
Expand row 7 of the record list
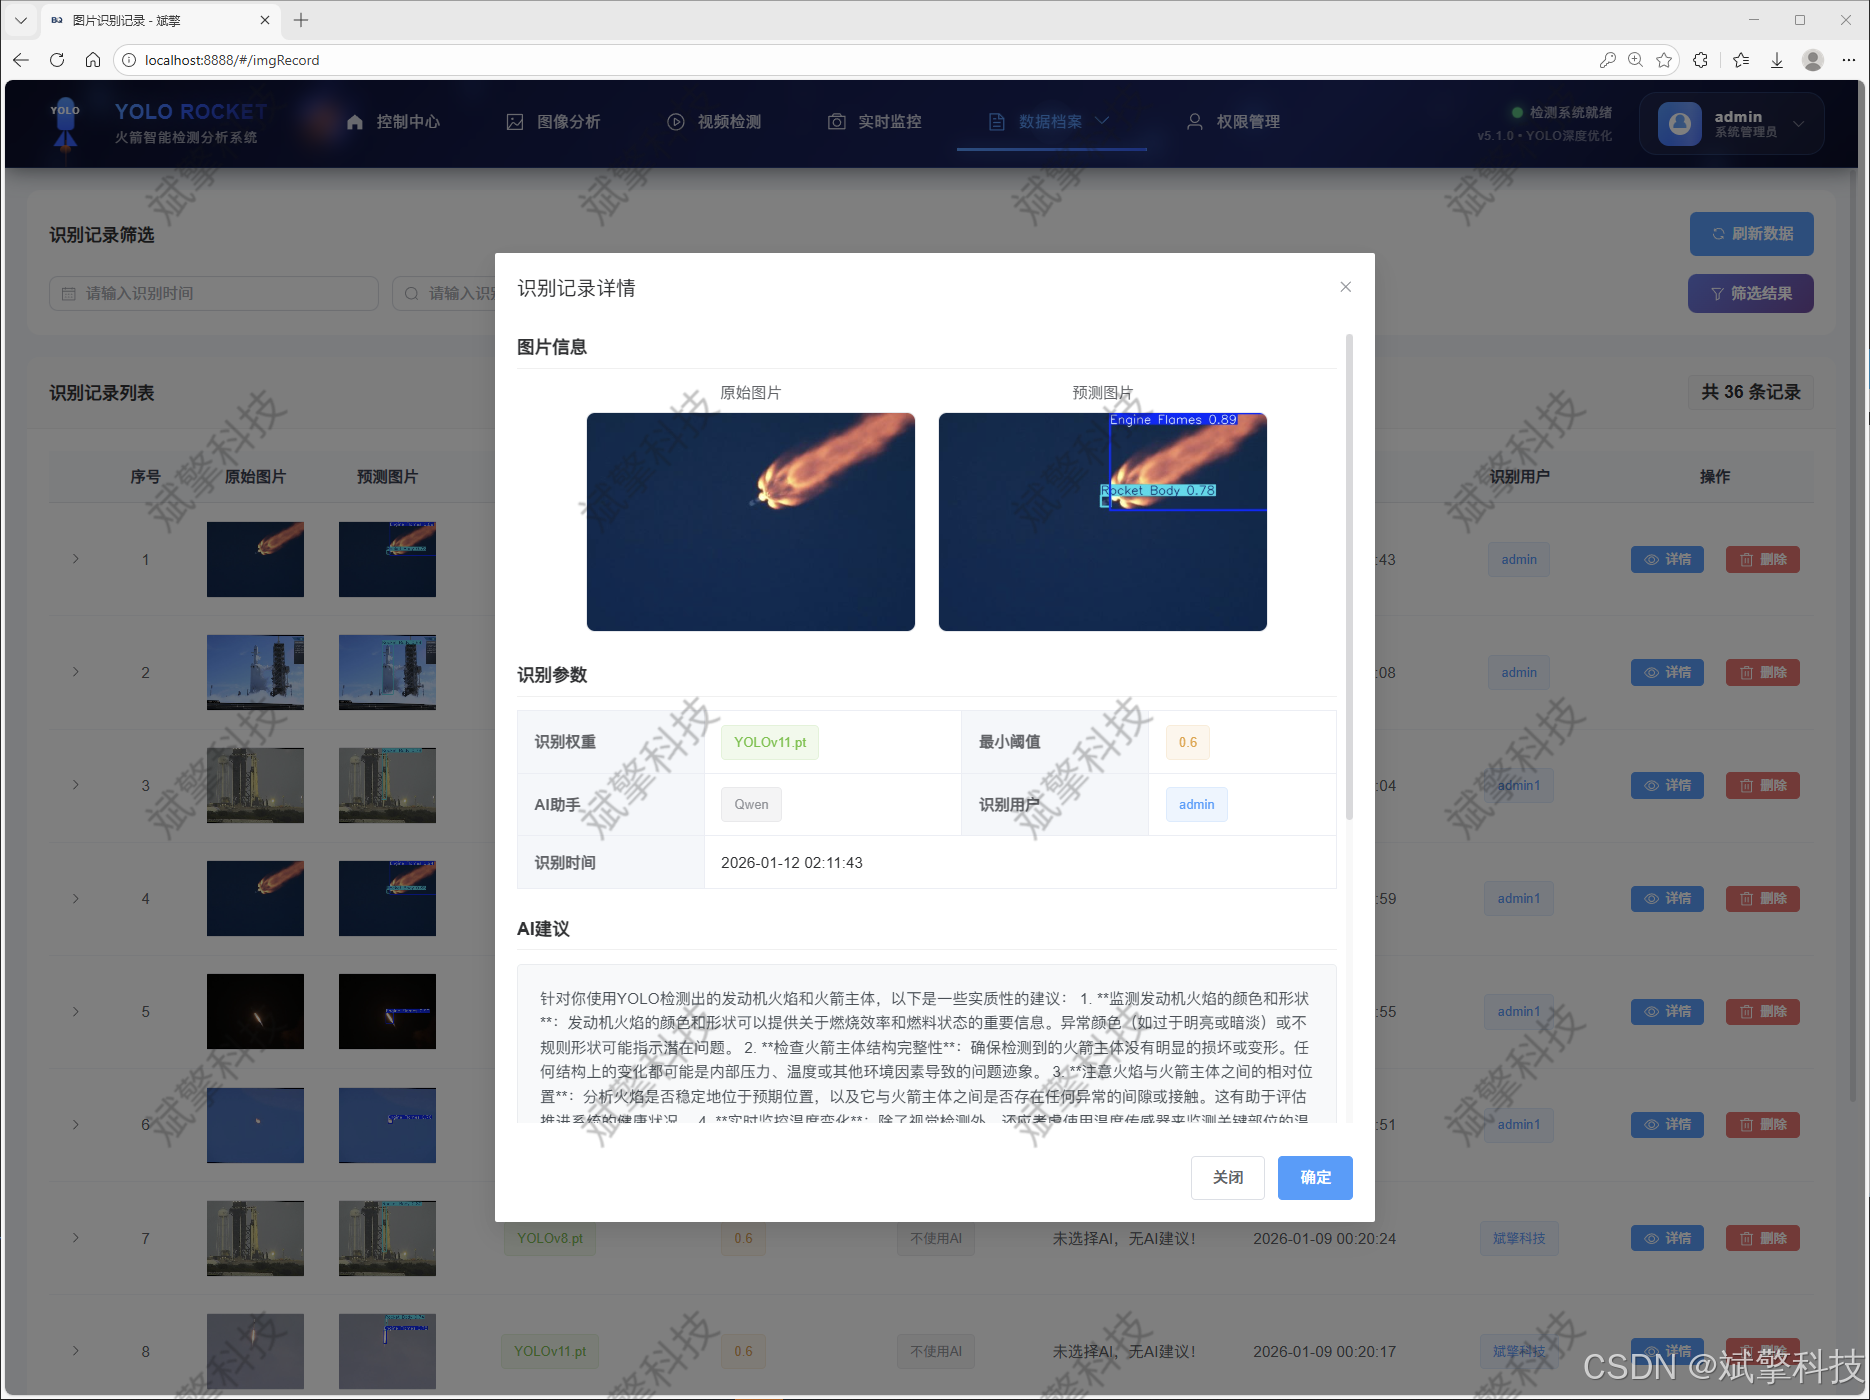pyautogui.click(x=75, y=1238)
